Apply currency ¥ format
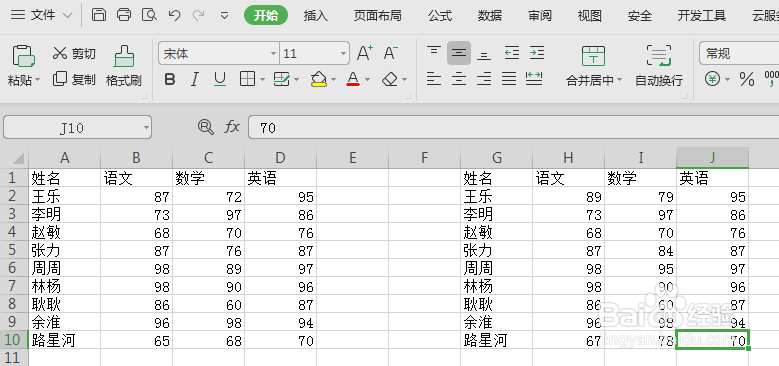The height and width of the screenshot is (366, 779). (x=713, y=79)
